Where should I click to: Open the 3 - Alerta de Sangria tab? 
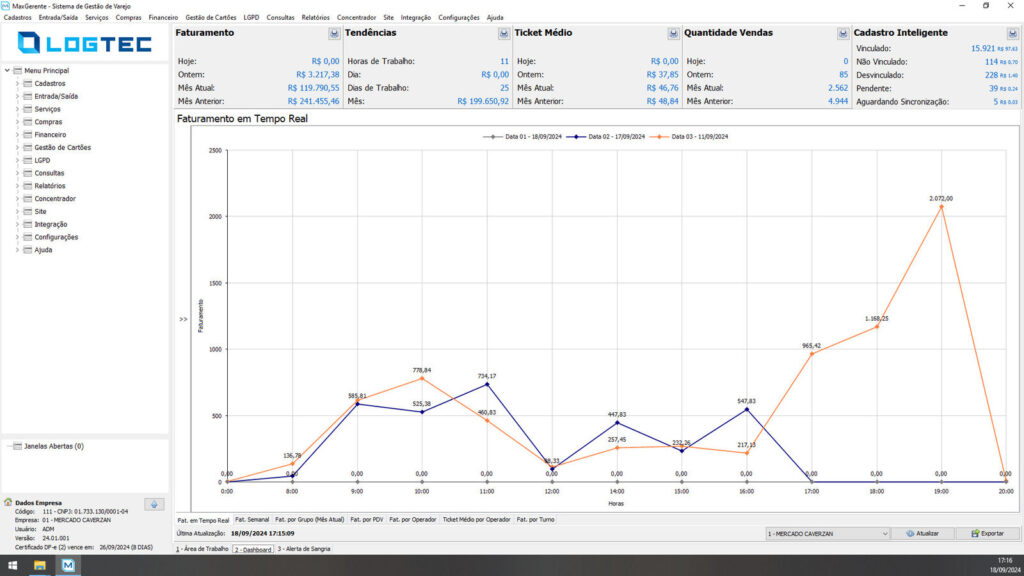[304, 549]
